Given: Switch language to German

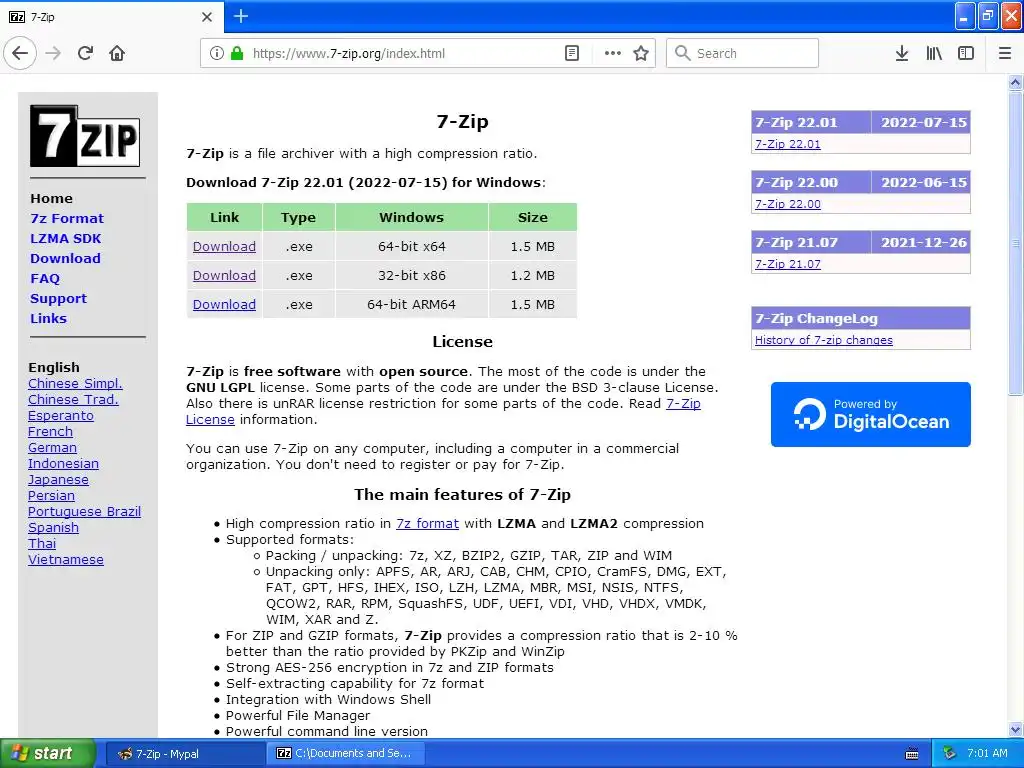Looking at the screenshot, I should (52, 447).
